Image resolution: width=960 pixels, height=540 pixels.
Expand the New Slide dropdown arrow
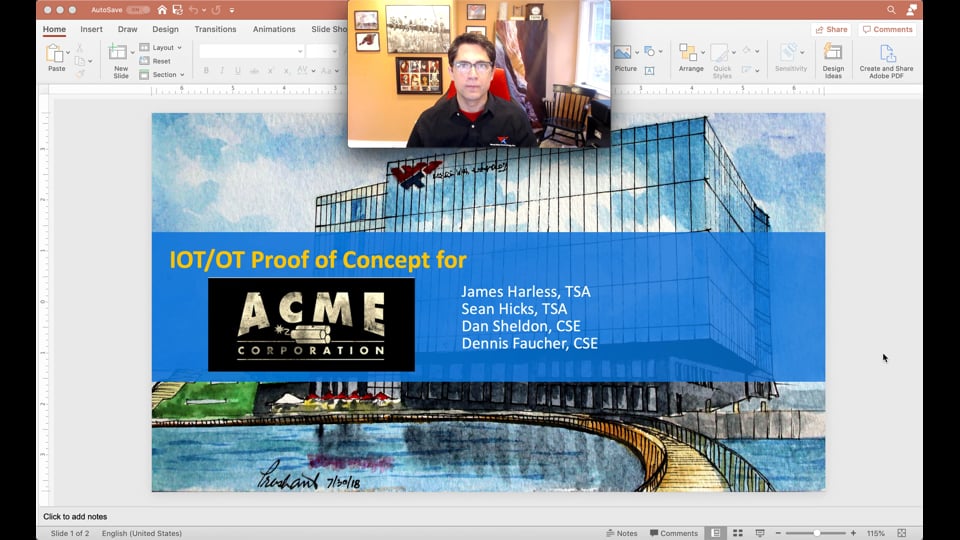coord(132,53)
